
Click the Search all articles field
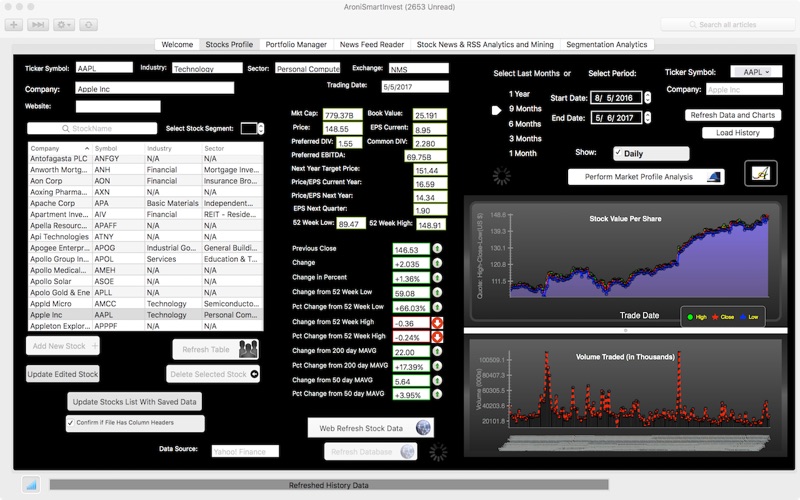click(728, 24)
